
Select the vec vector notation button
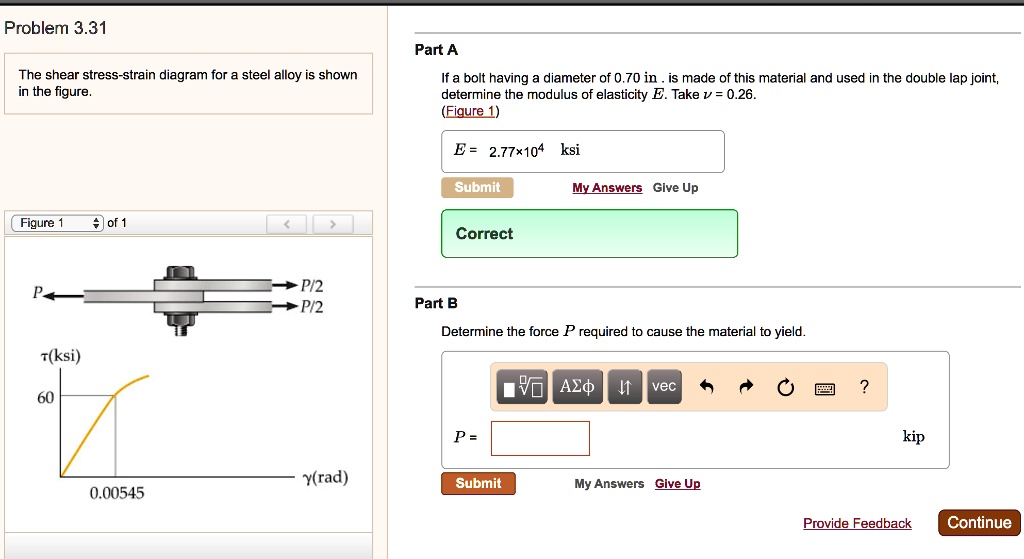click(x=664, y=387)
